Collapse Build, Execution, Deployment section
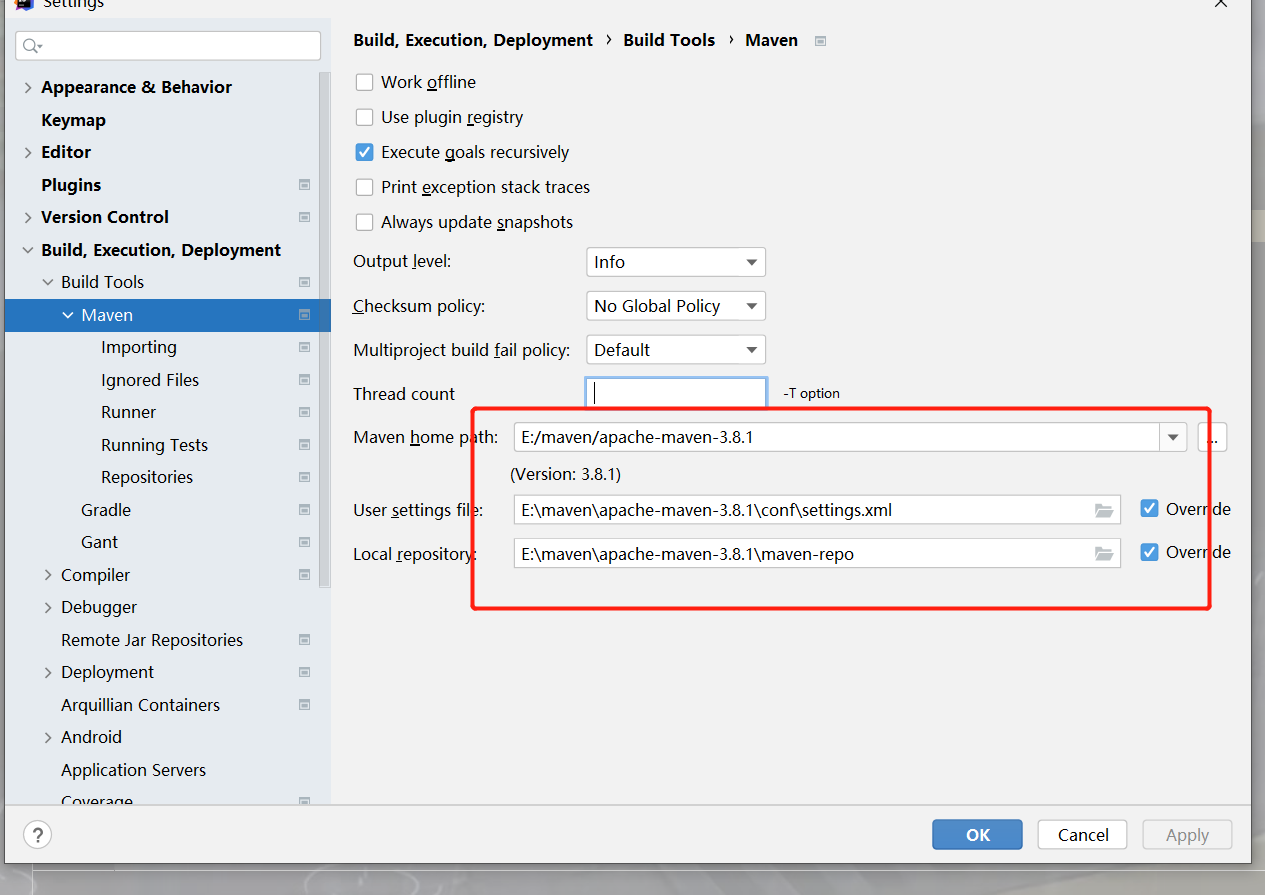1265x895 pixels. click(x=28, y=250)
